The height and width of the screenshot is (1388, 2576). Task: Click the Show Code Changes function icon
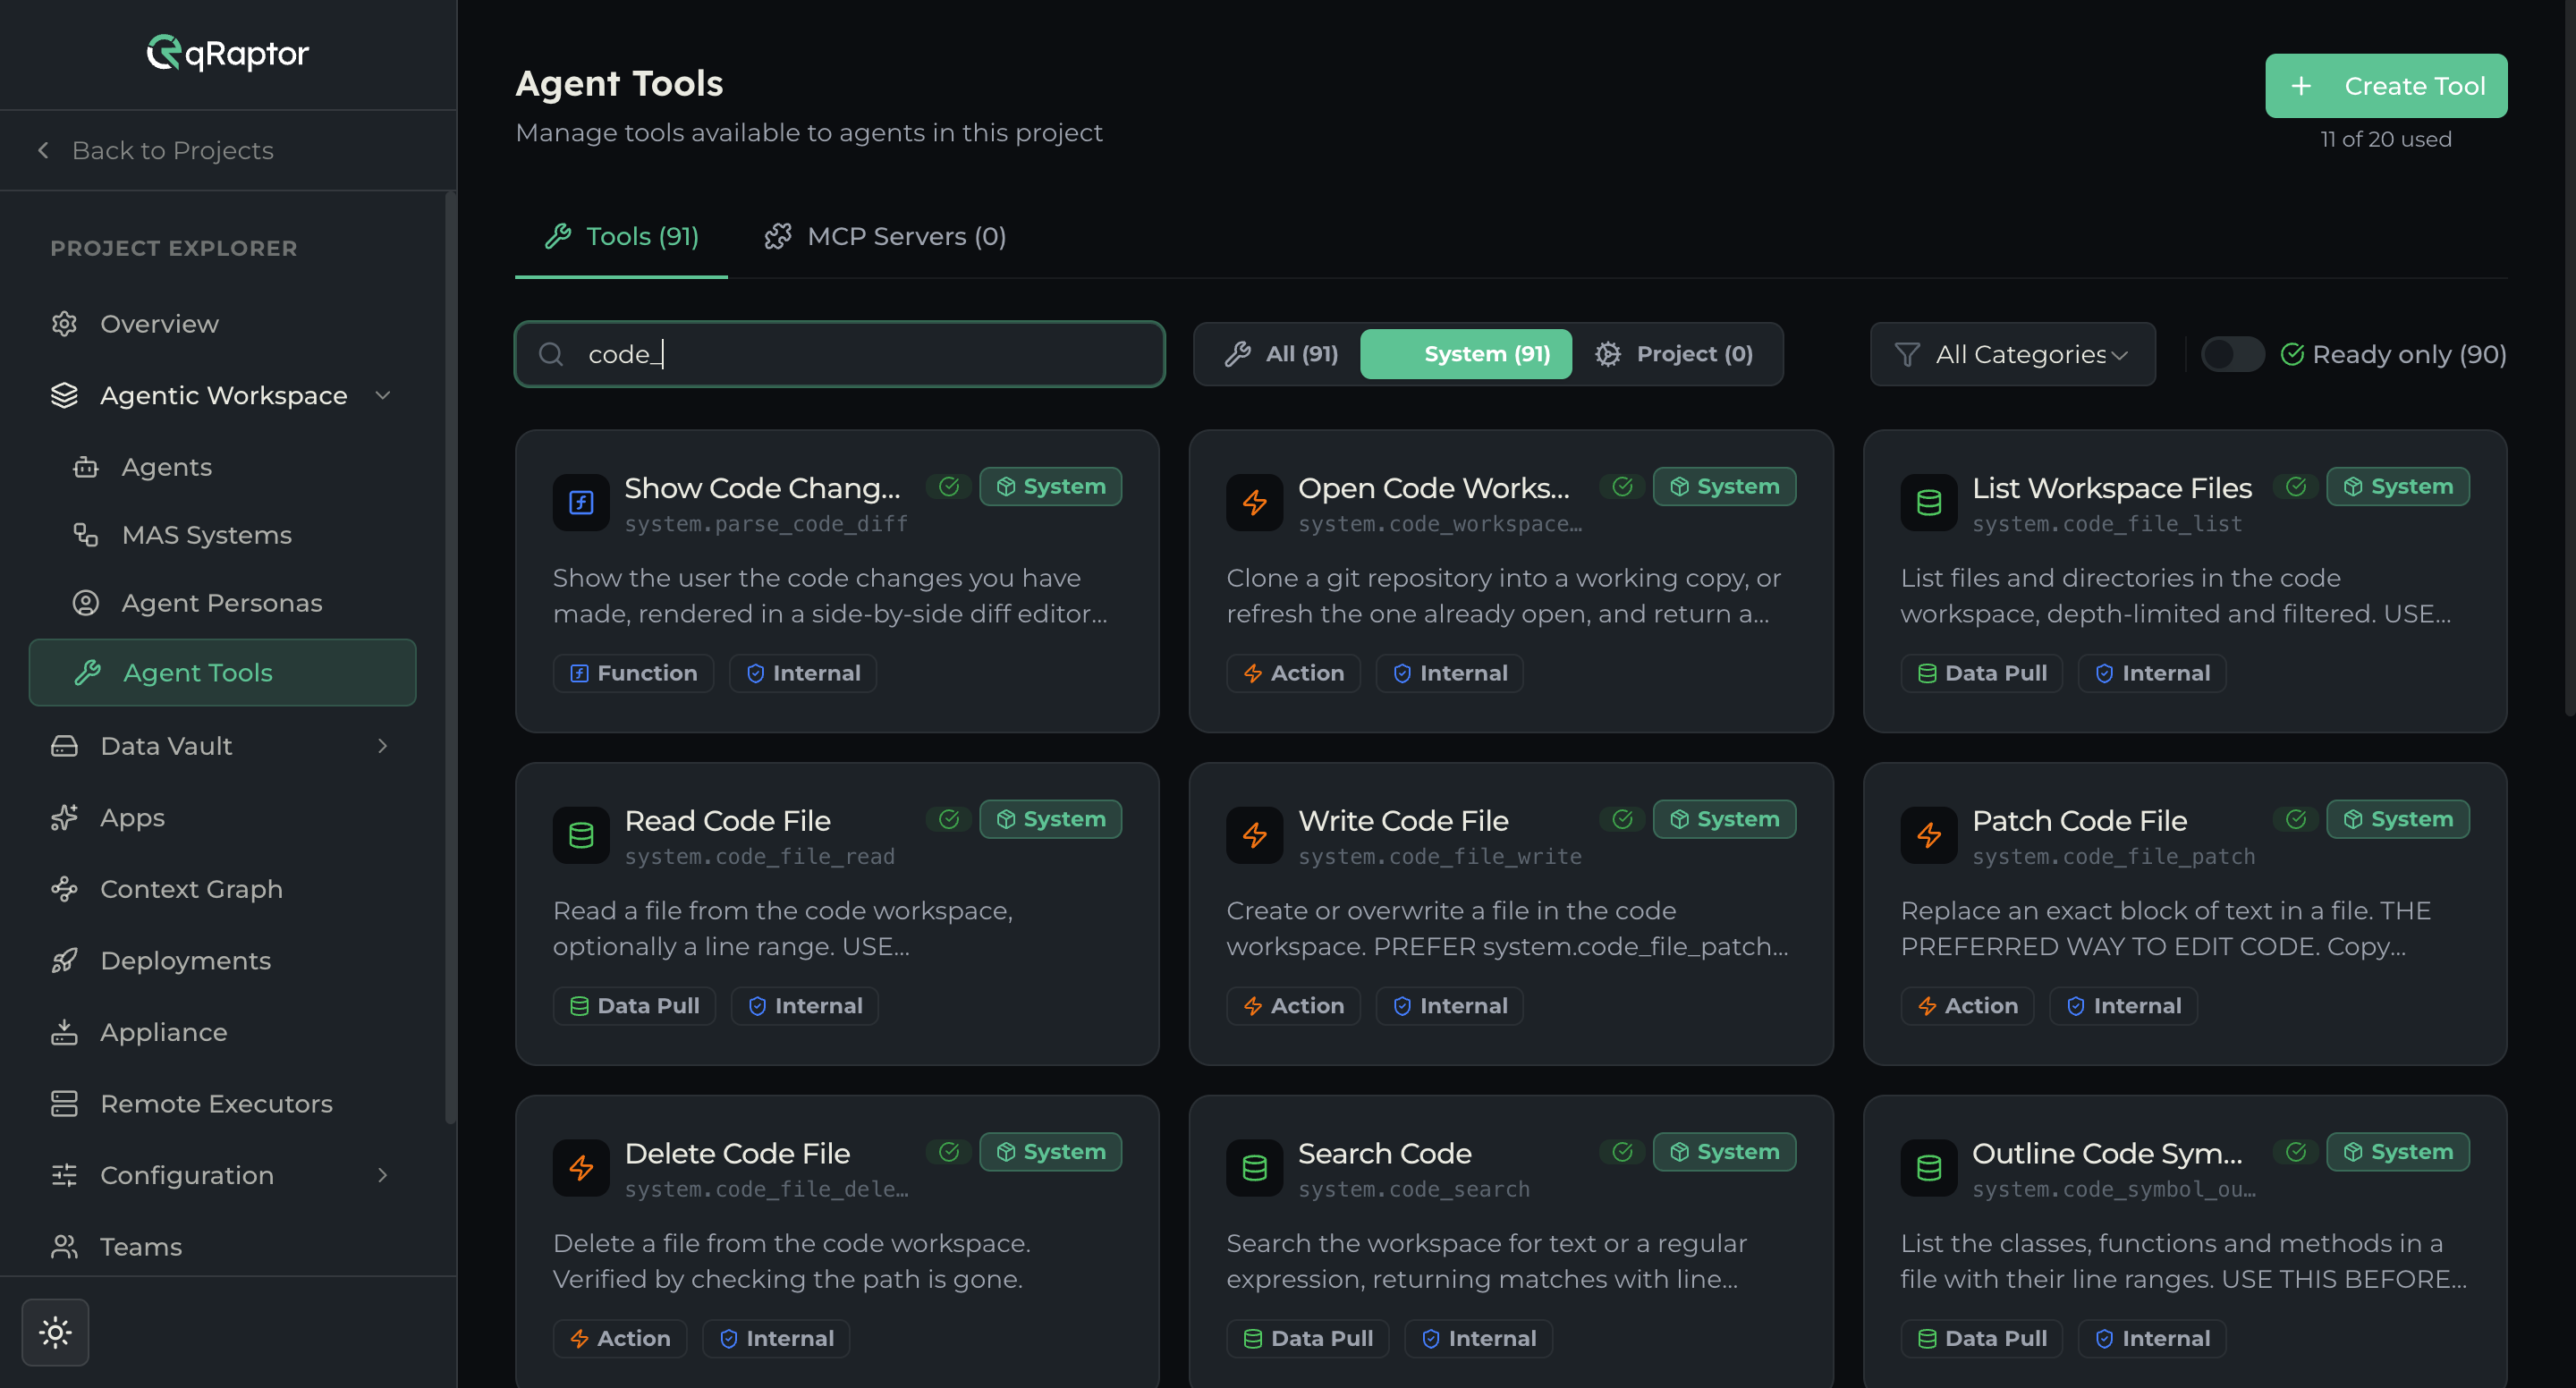click(x=581, y=502)
